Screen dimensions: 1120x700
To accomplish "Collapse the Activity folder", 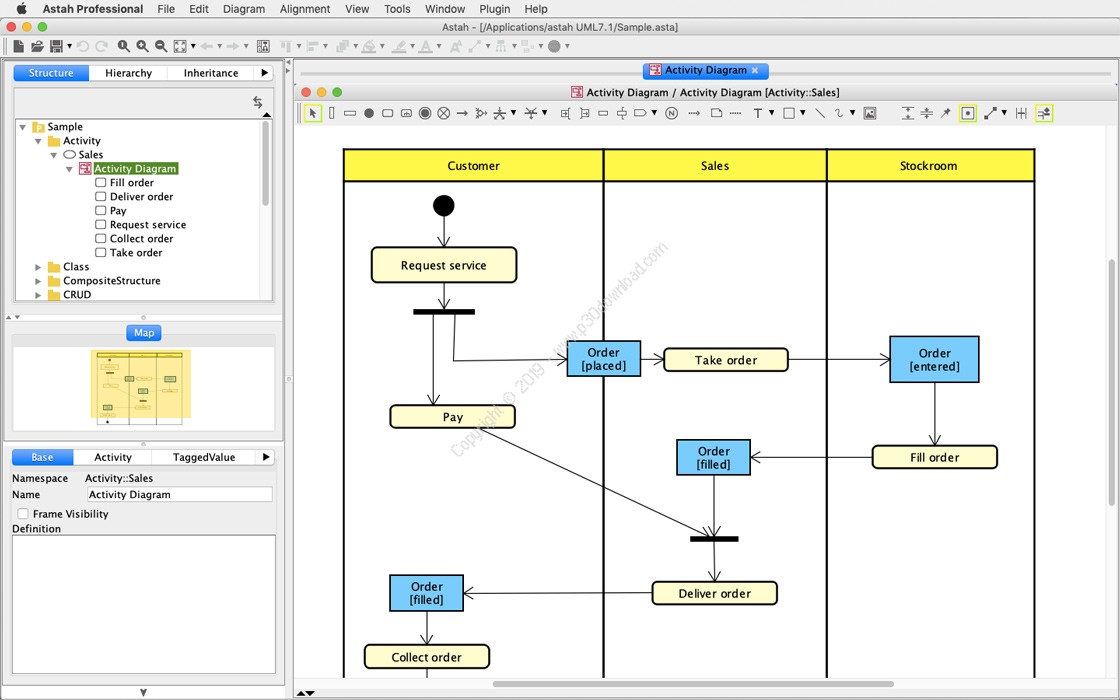I will (x=39, y=141).
